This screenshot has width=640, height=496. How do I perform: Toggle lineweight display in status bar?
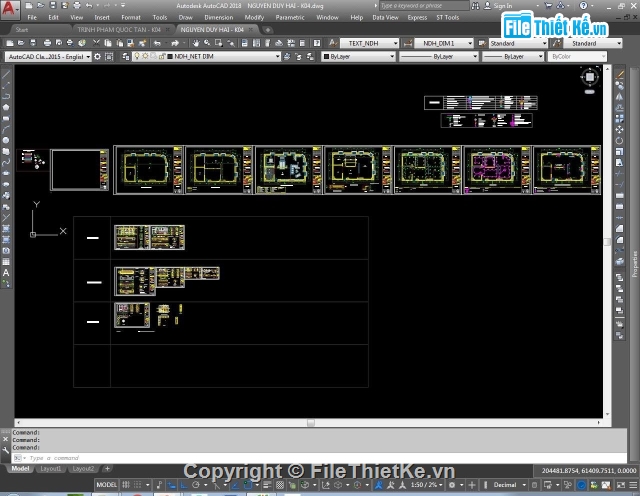[267, 485]
